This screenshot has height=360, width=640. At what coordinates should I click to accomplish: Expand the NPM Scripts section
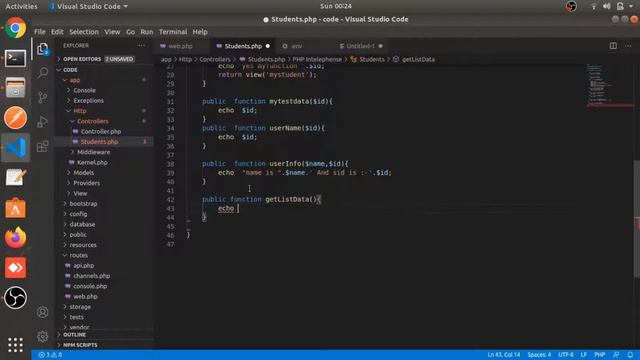click(x=104, y=345)
